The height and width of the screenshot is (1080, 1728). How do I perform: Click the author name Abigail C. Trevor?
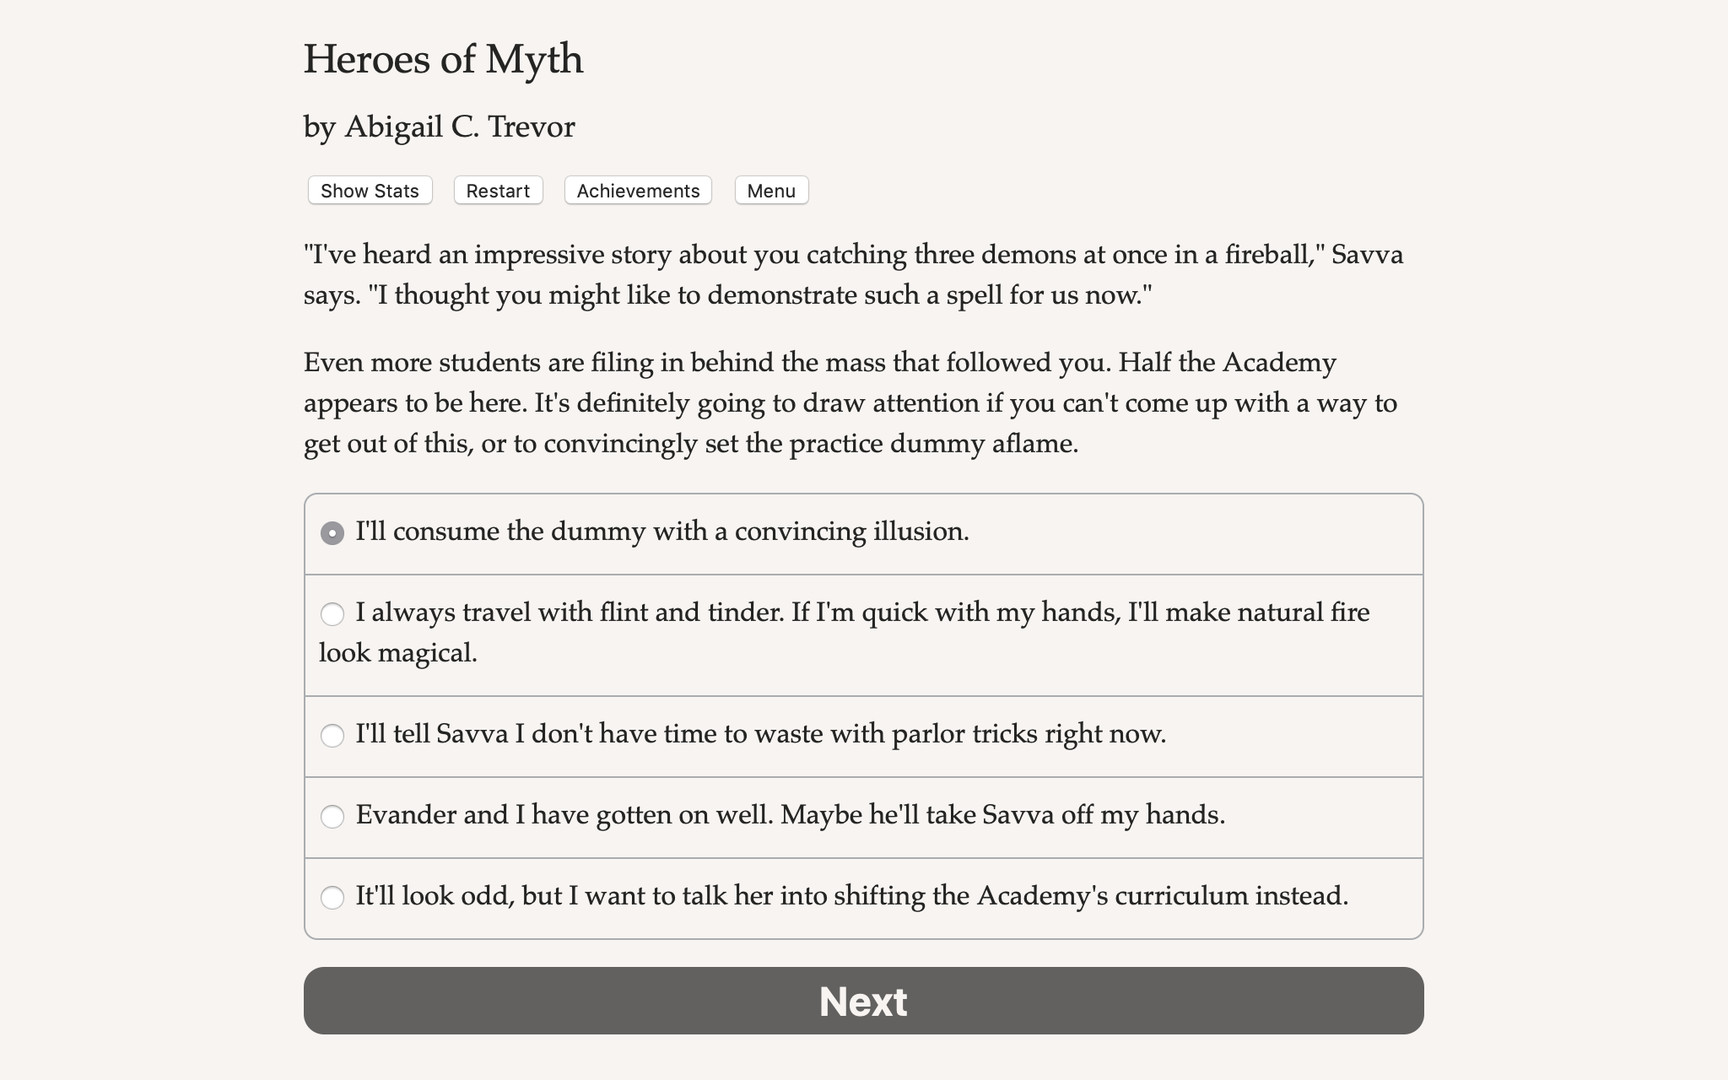click(439, 127)
